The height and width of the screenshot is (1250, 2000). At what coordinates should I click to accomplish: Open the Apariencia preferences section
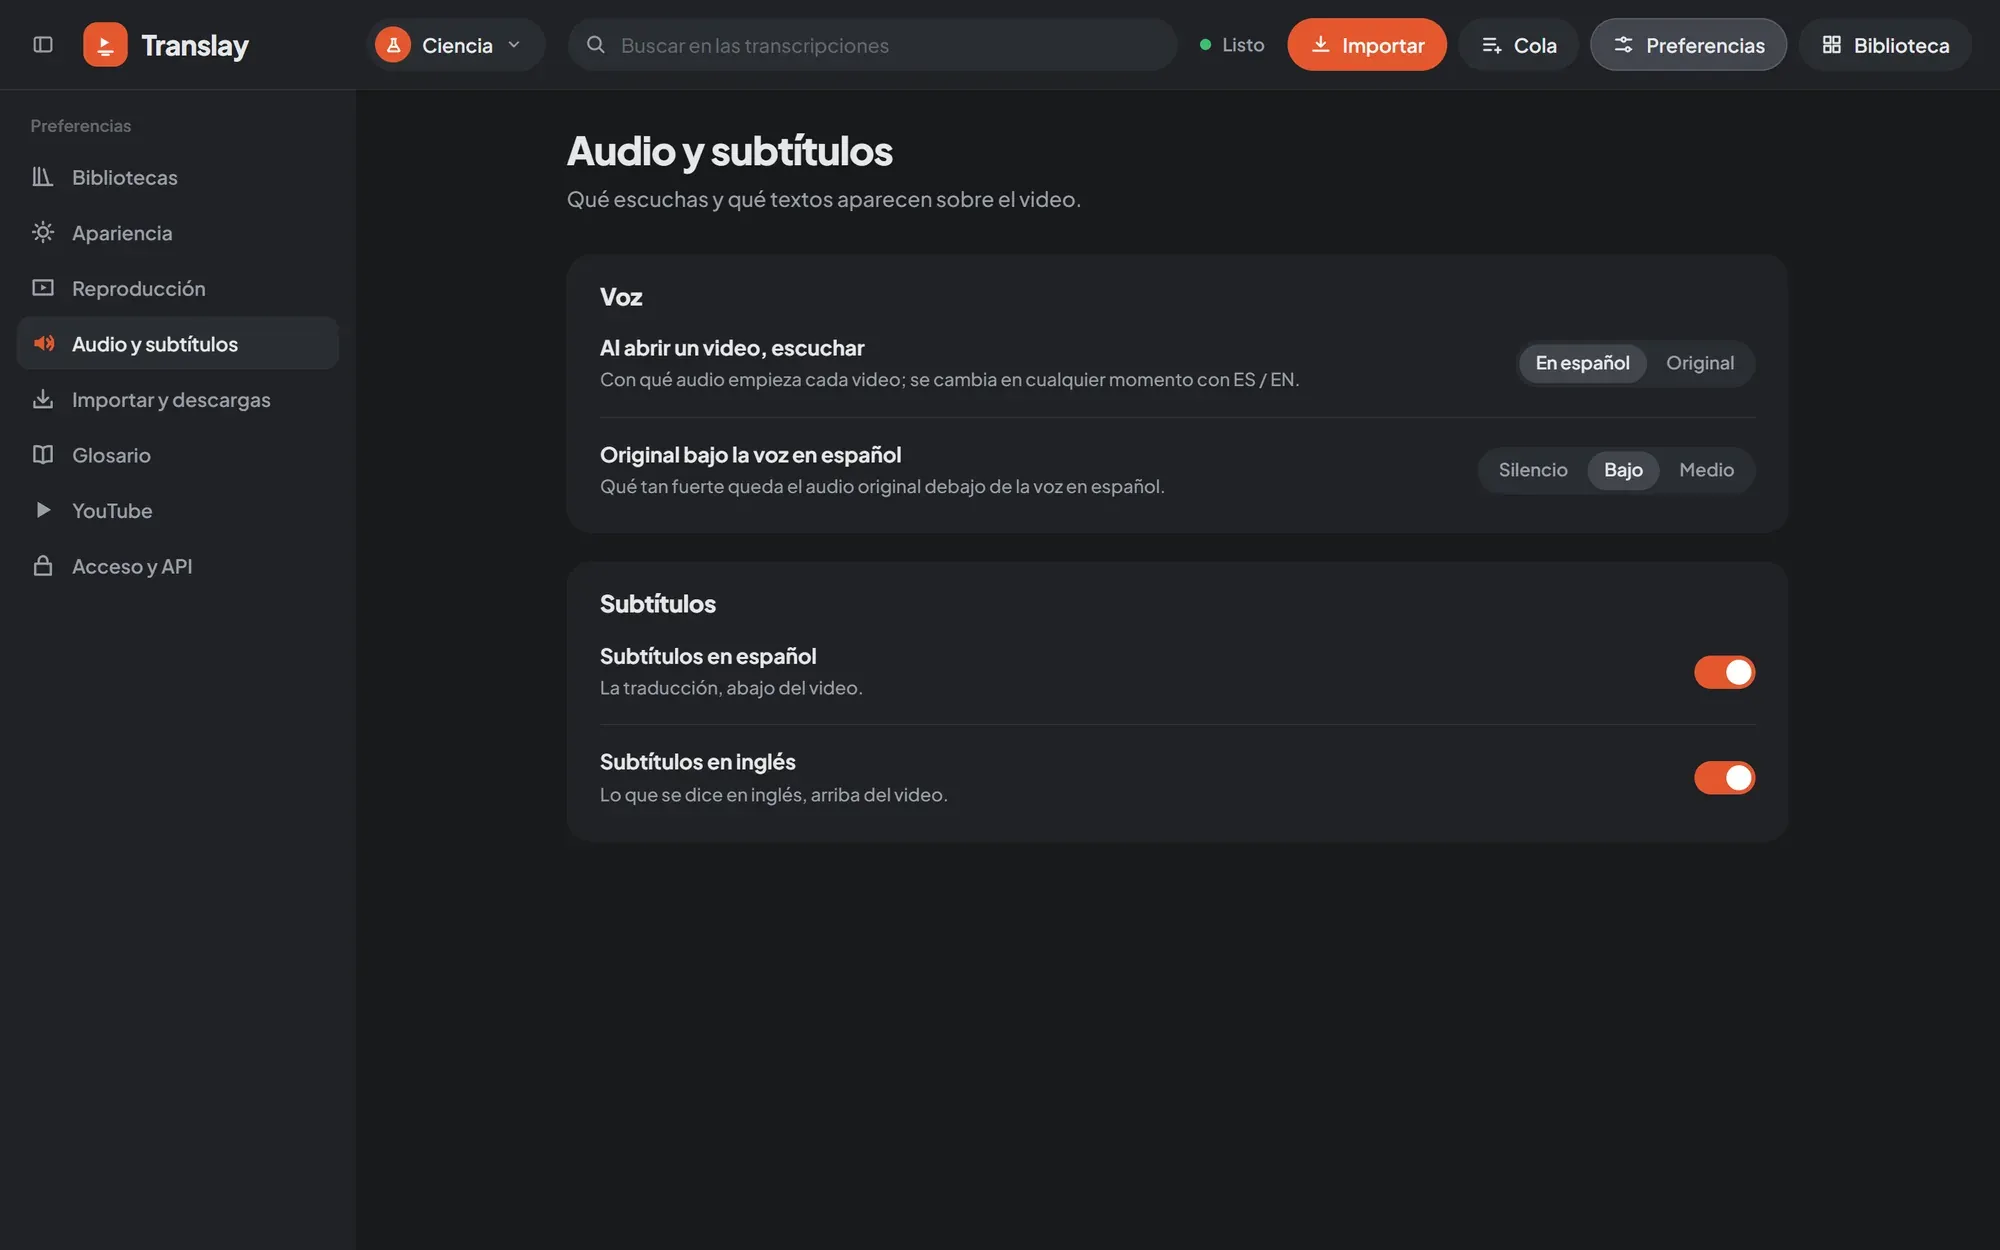[178, 233]
